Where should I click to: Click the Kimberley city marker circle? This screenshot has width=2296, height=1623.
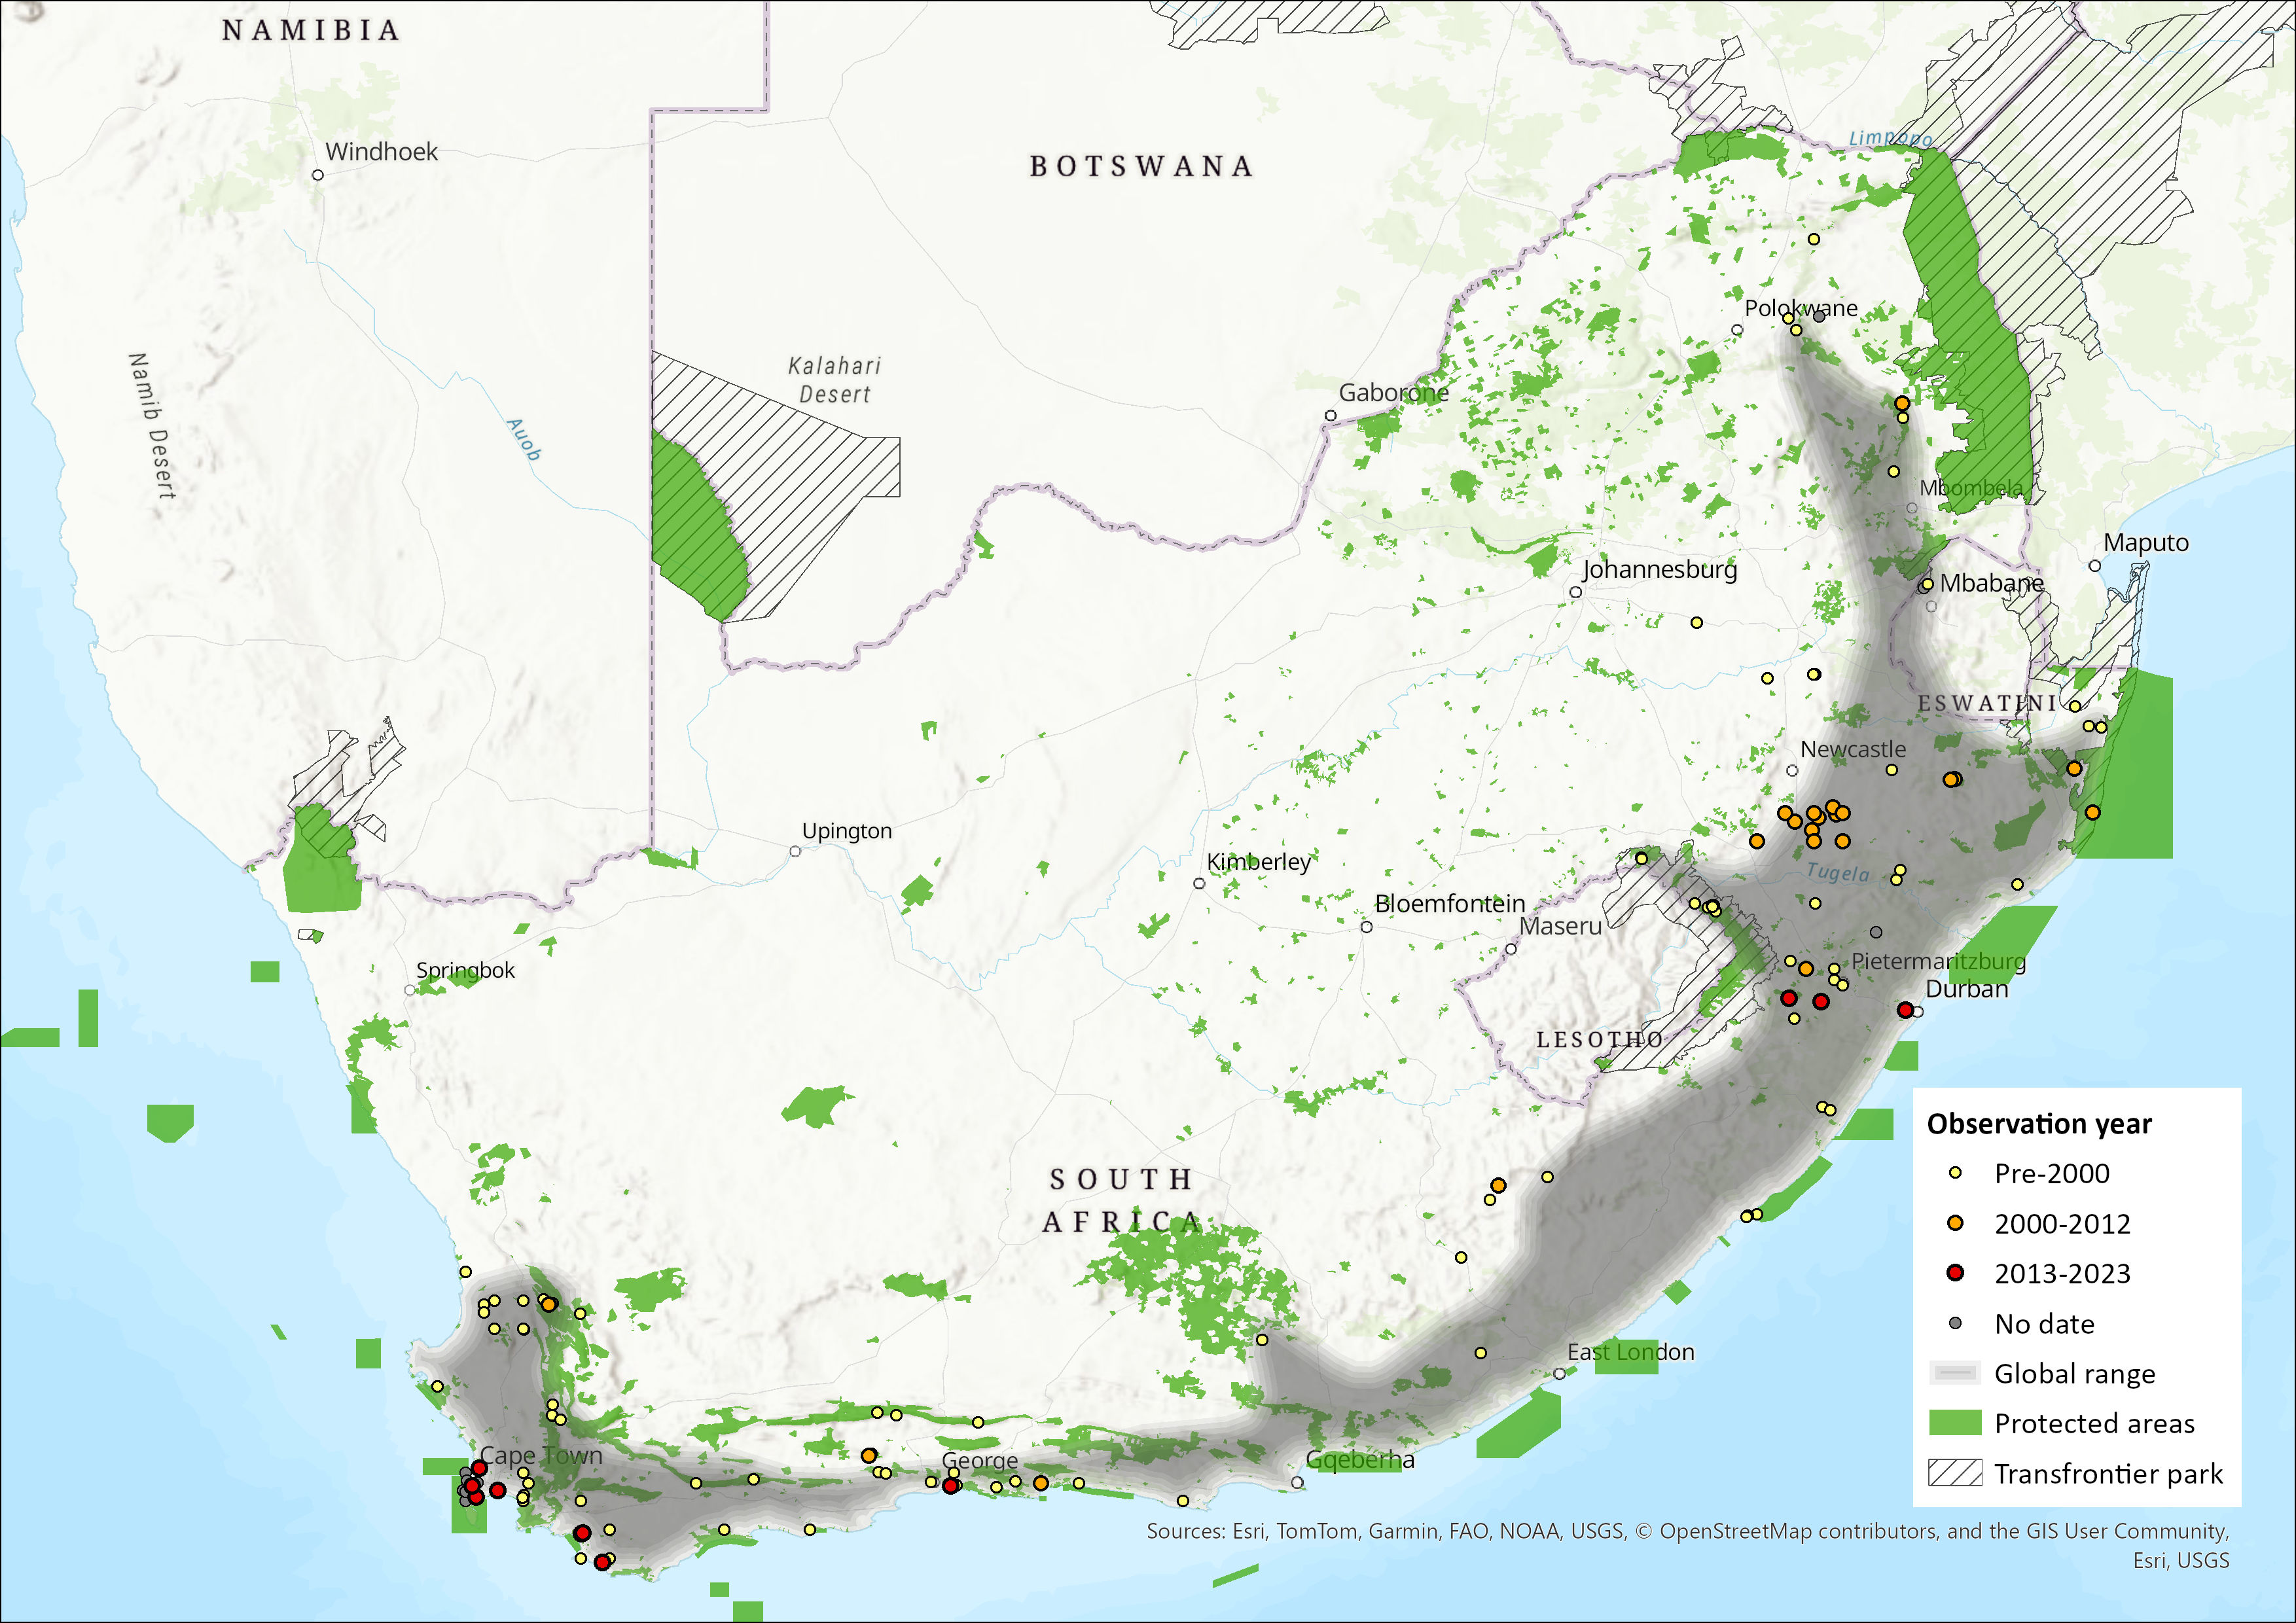(x=1199, y=884)
